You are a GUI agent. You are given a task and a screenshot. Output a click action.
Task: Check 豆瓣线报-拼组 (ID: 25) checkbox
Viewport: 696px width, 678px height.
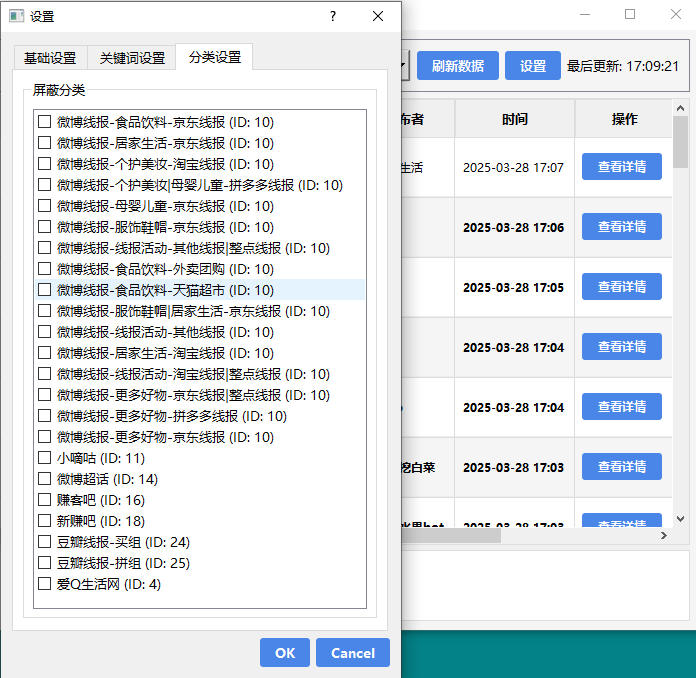[44, 563]
